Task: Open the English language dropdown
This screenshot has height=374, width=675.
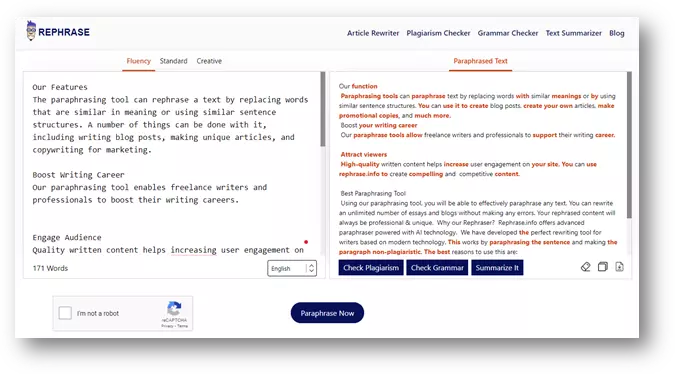Action: click(x=292, y=268)
